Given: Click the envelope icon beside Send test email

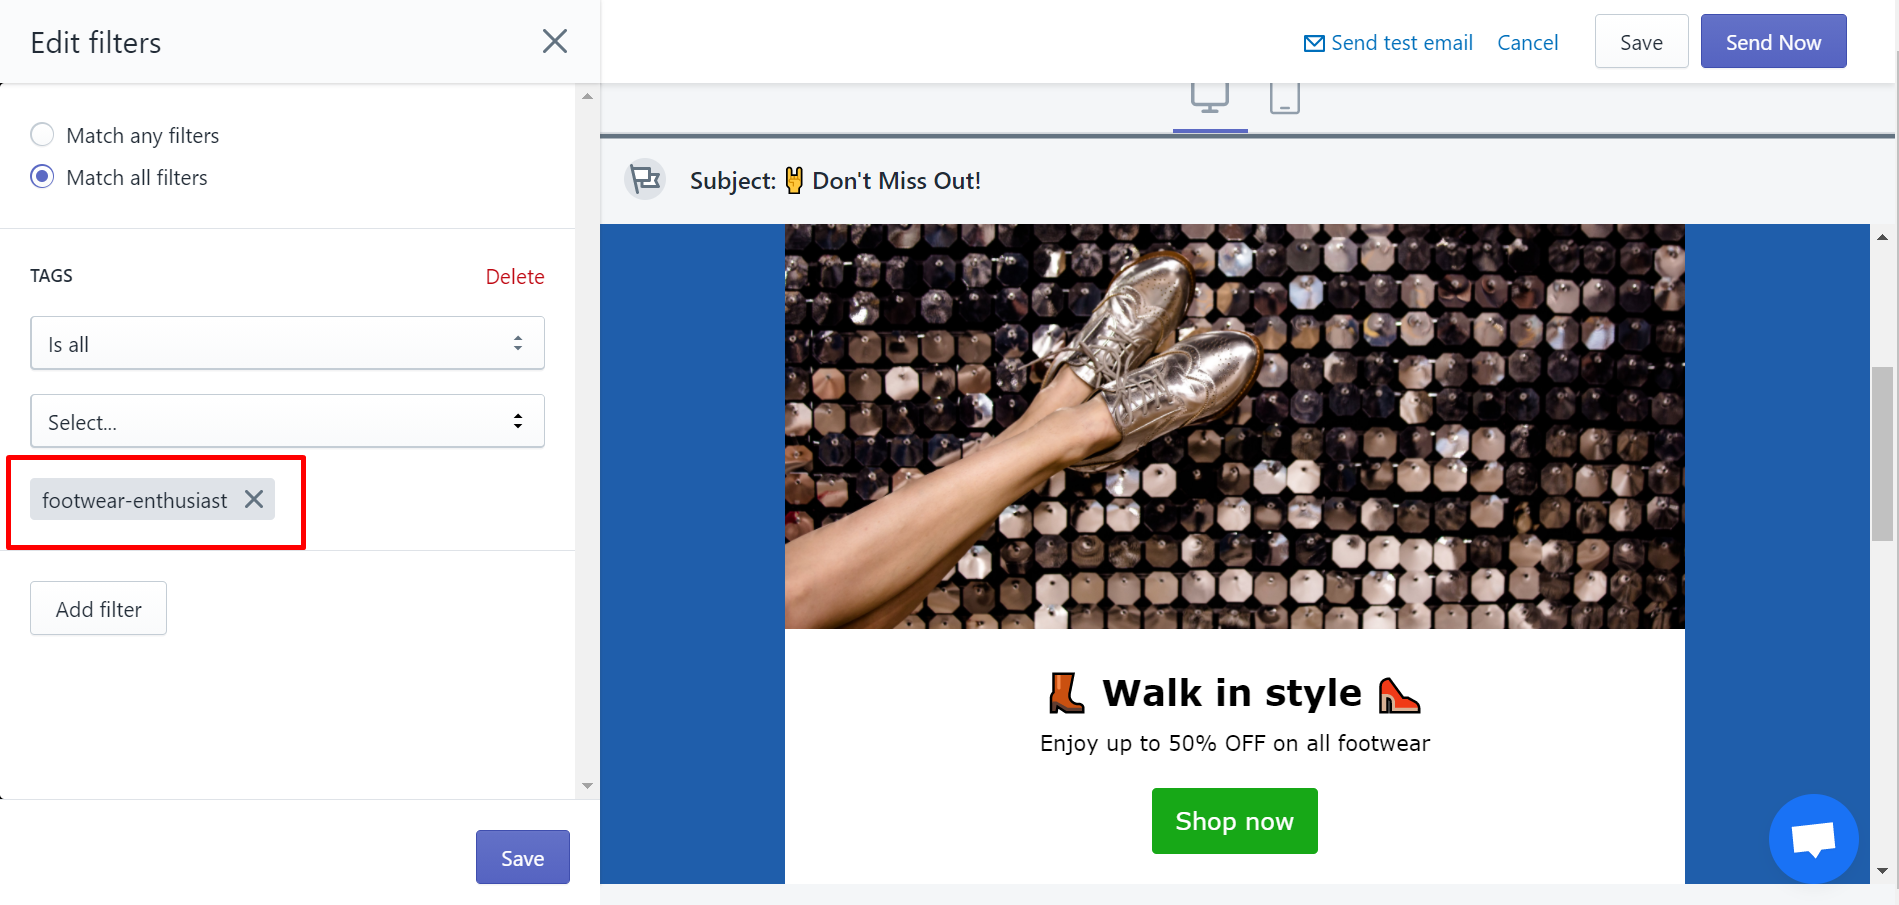Looking at the screenshot, I should click(1314, 43).
